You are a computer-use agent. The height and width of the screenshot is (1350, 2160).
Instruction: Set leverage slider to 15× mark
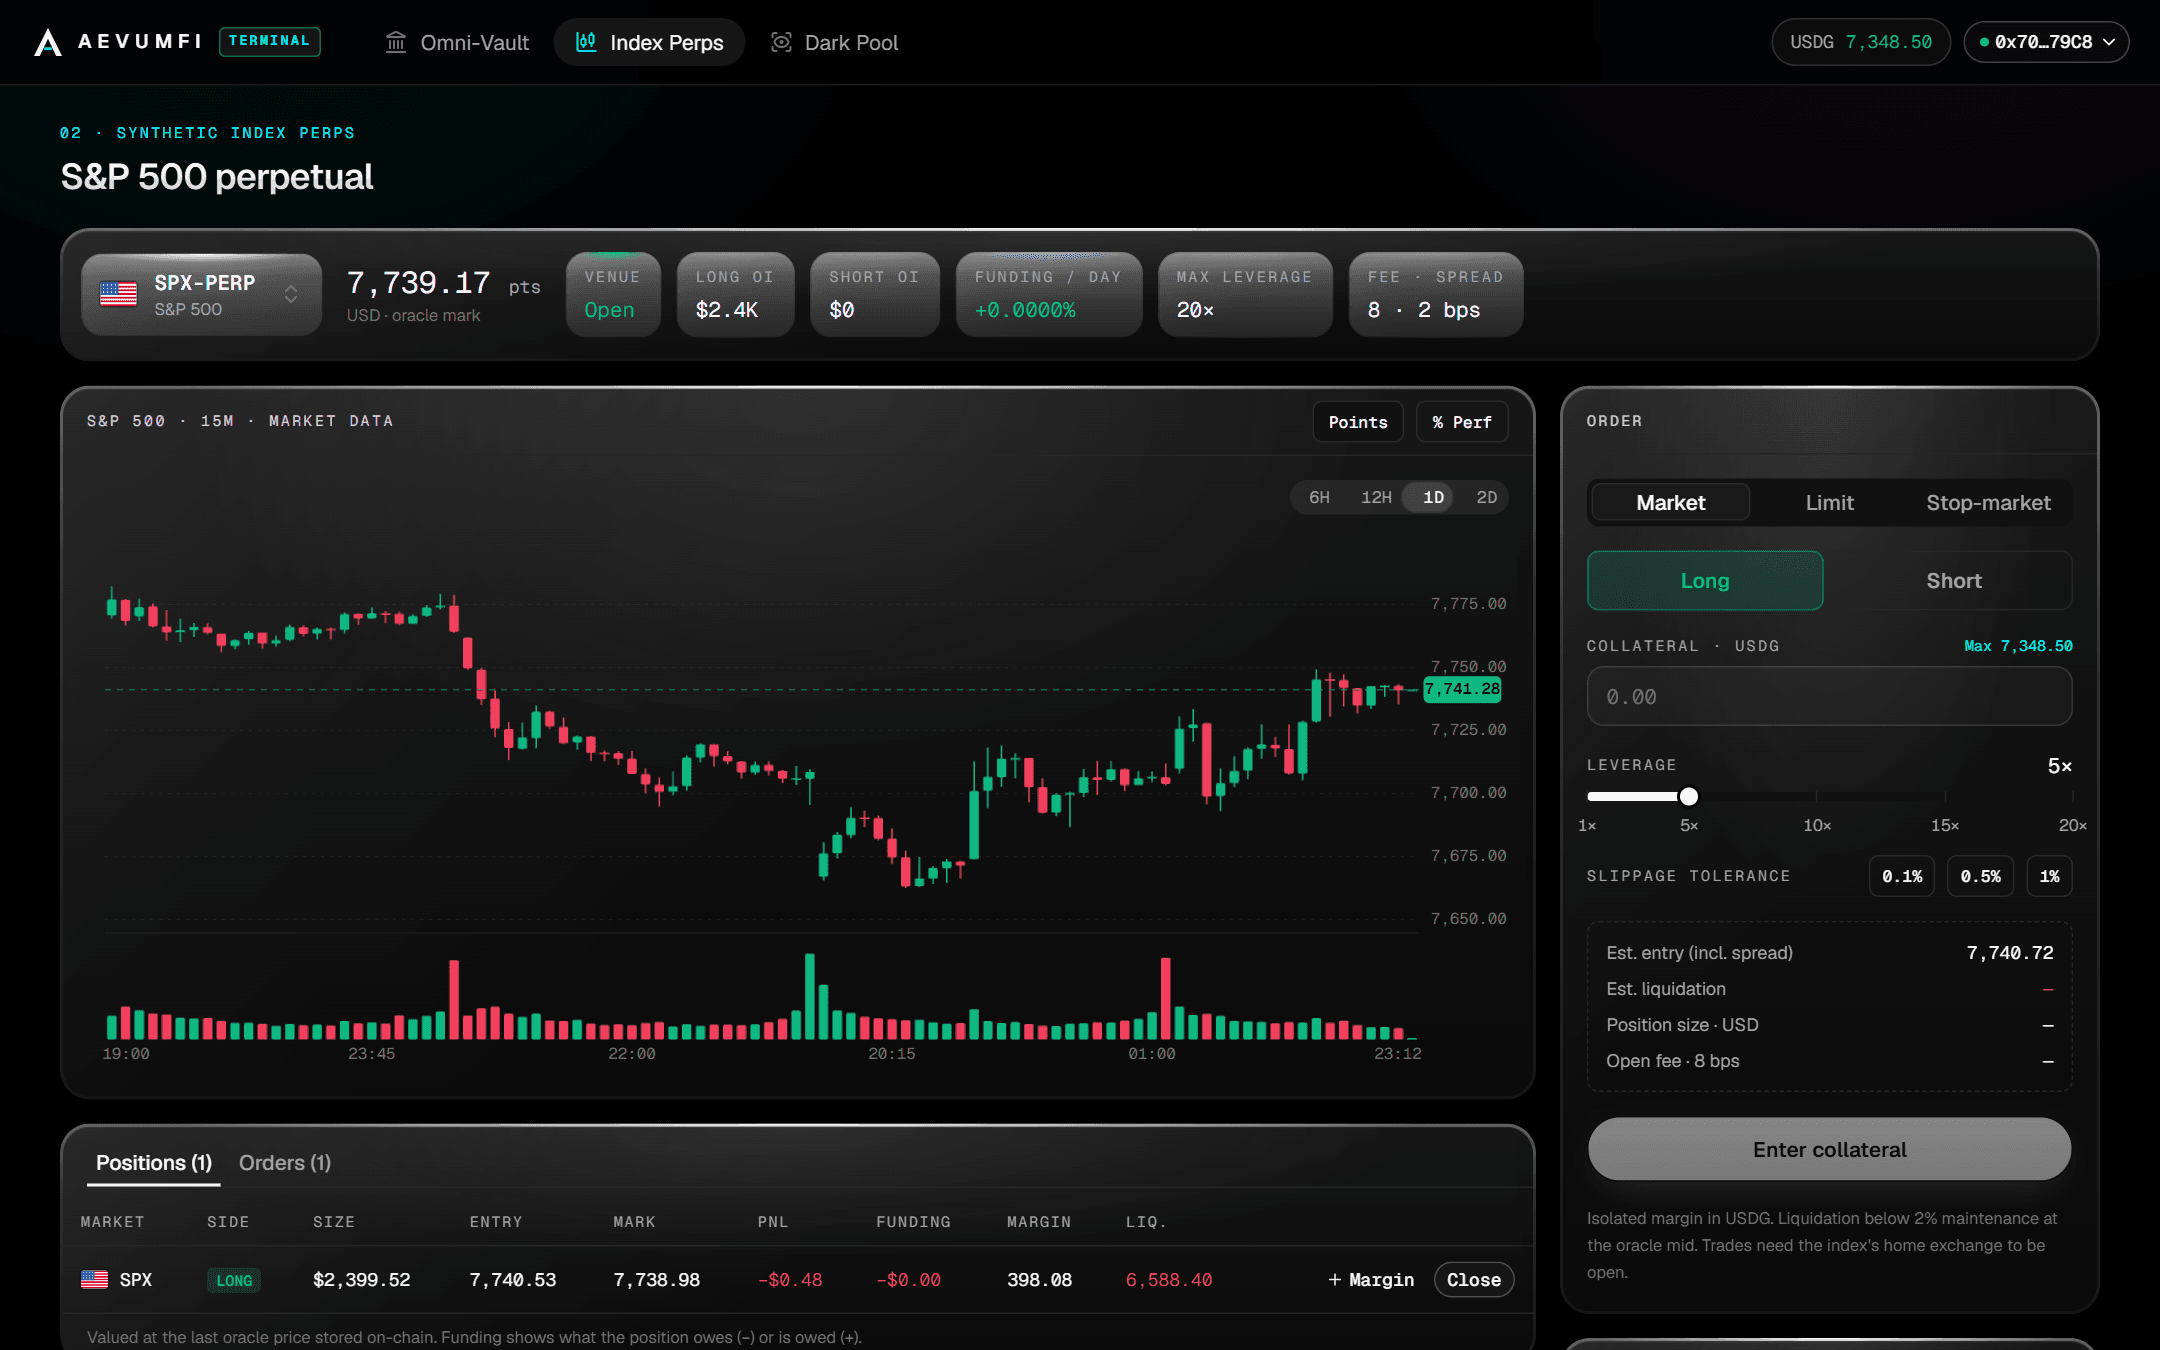1945,797
